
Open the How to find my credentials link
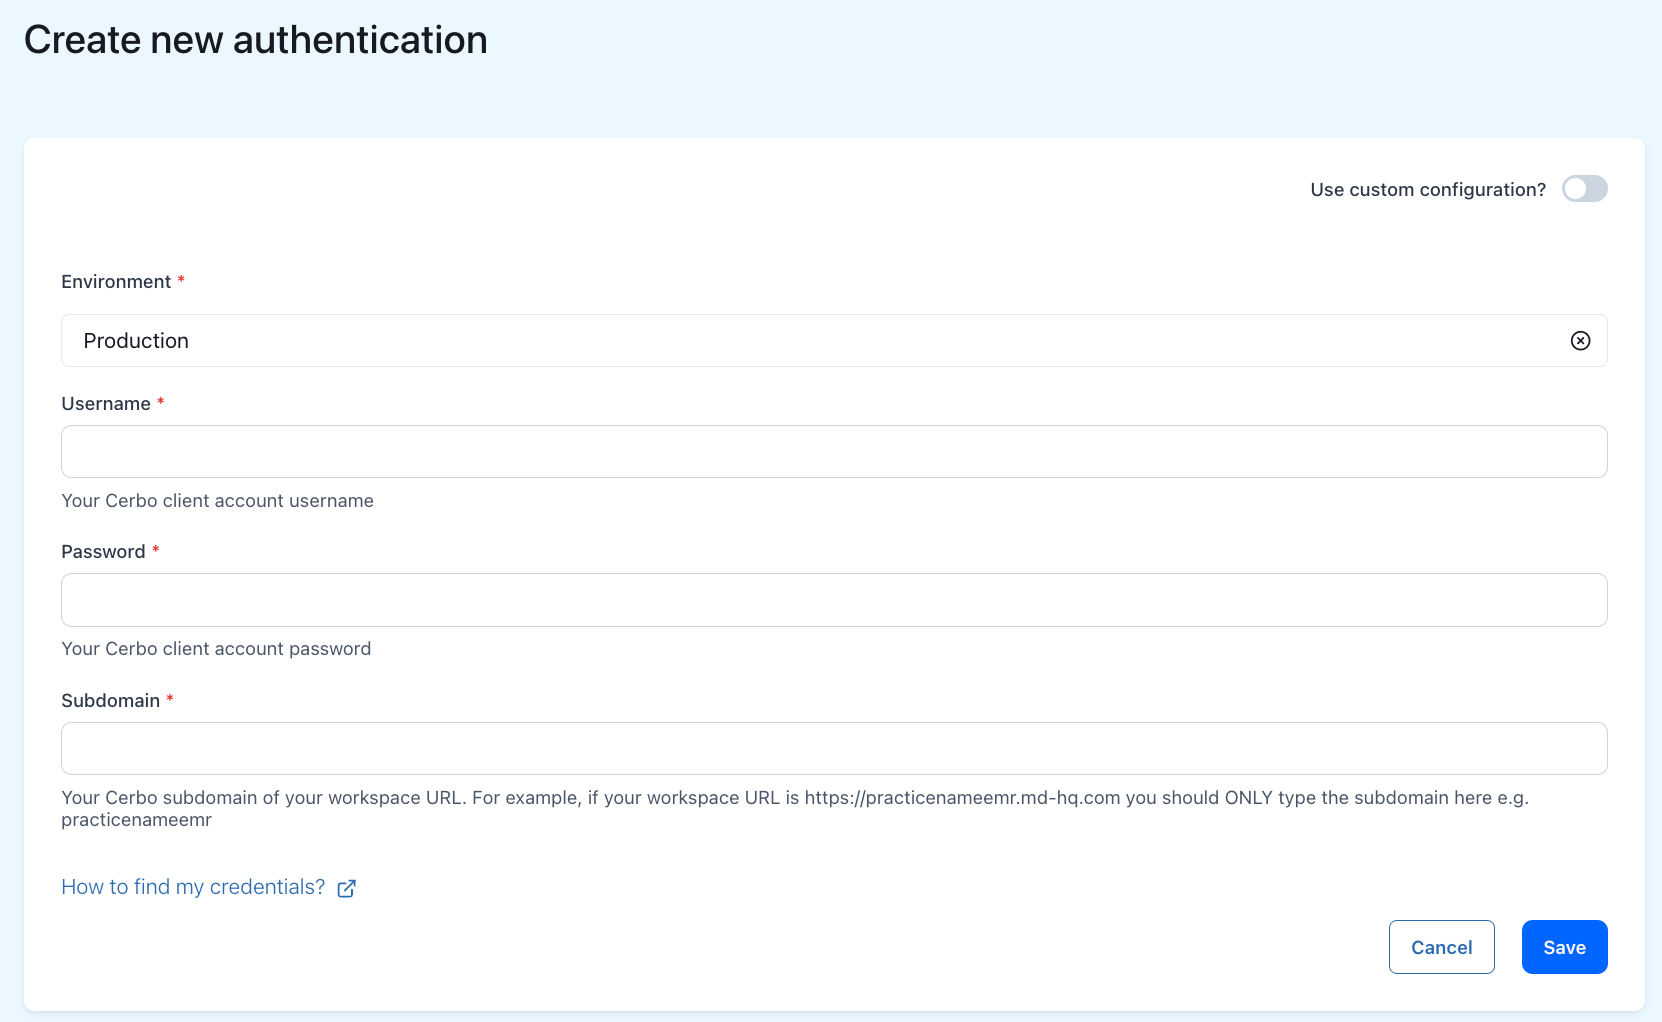[x=193, y=887]
